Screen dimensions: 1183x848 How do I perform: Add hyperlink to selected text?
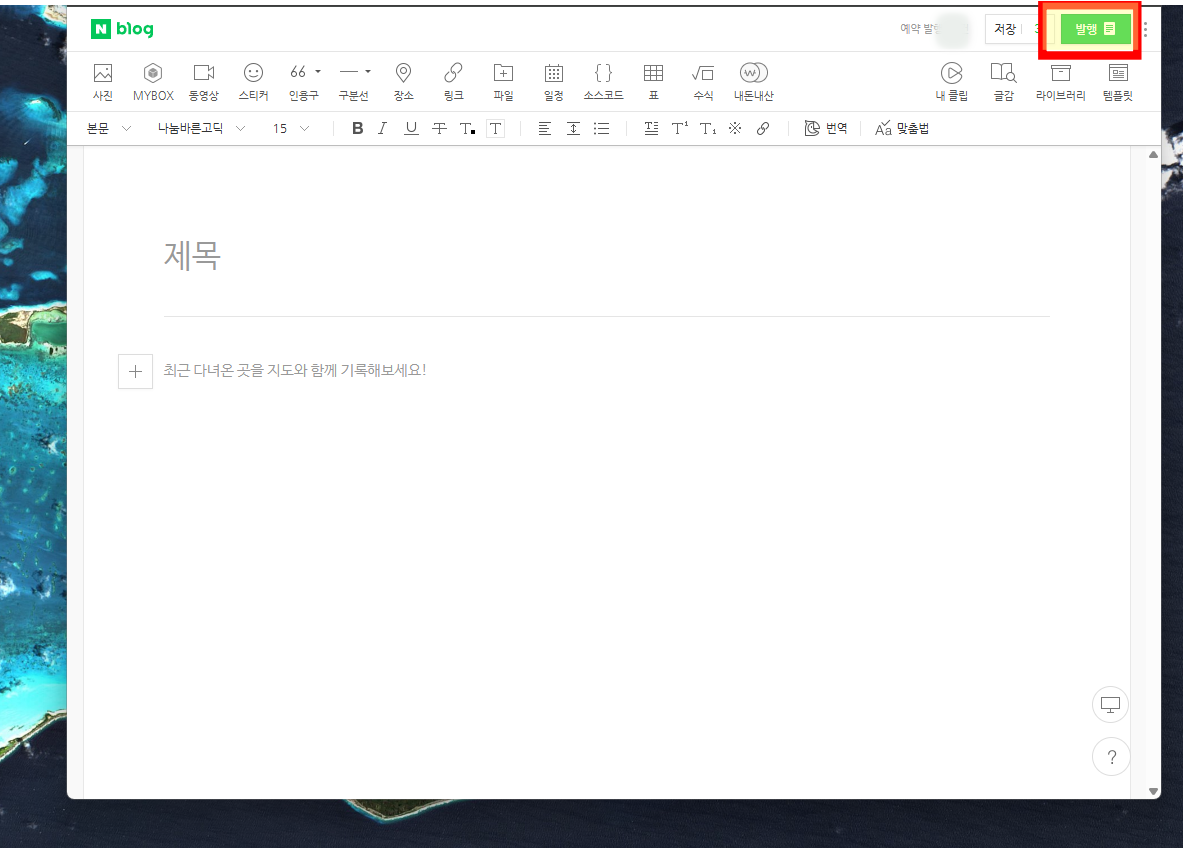pyautogui.click(x=763, y=128)
